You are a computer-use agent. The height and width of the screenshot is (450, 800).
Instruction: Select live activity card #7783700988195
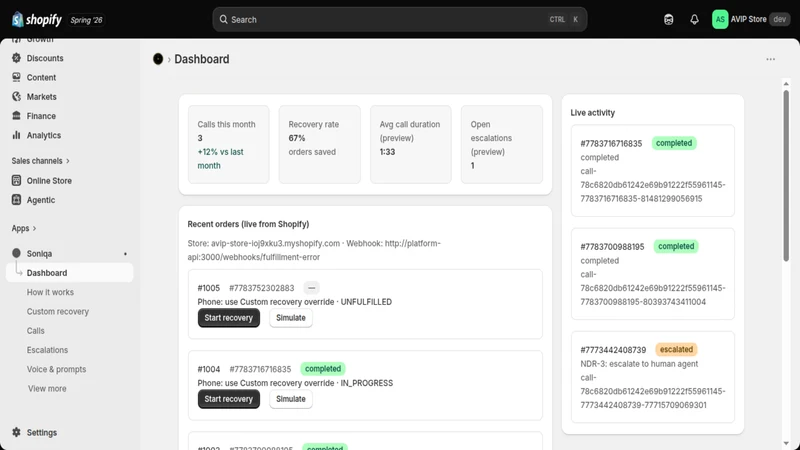tap(653, 273)
